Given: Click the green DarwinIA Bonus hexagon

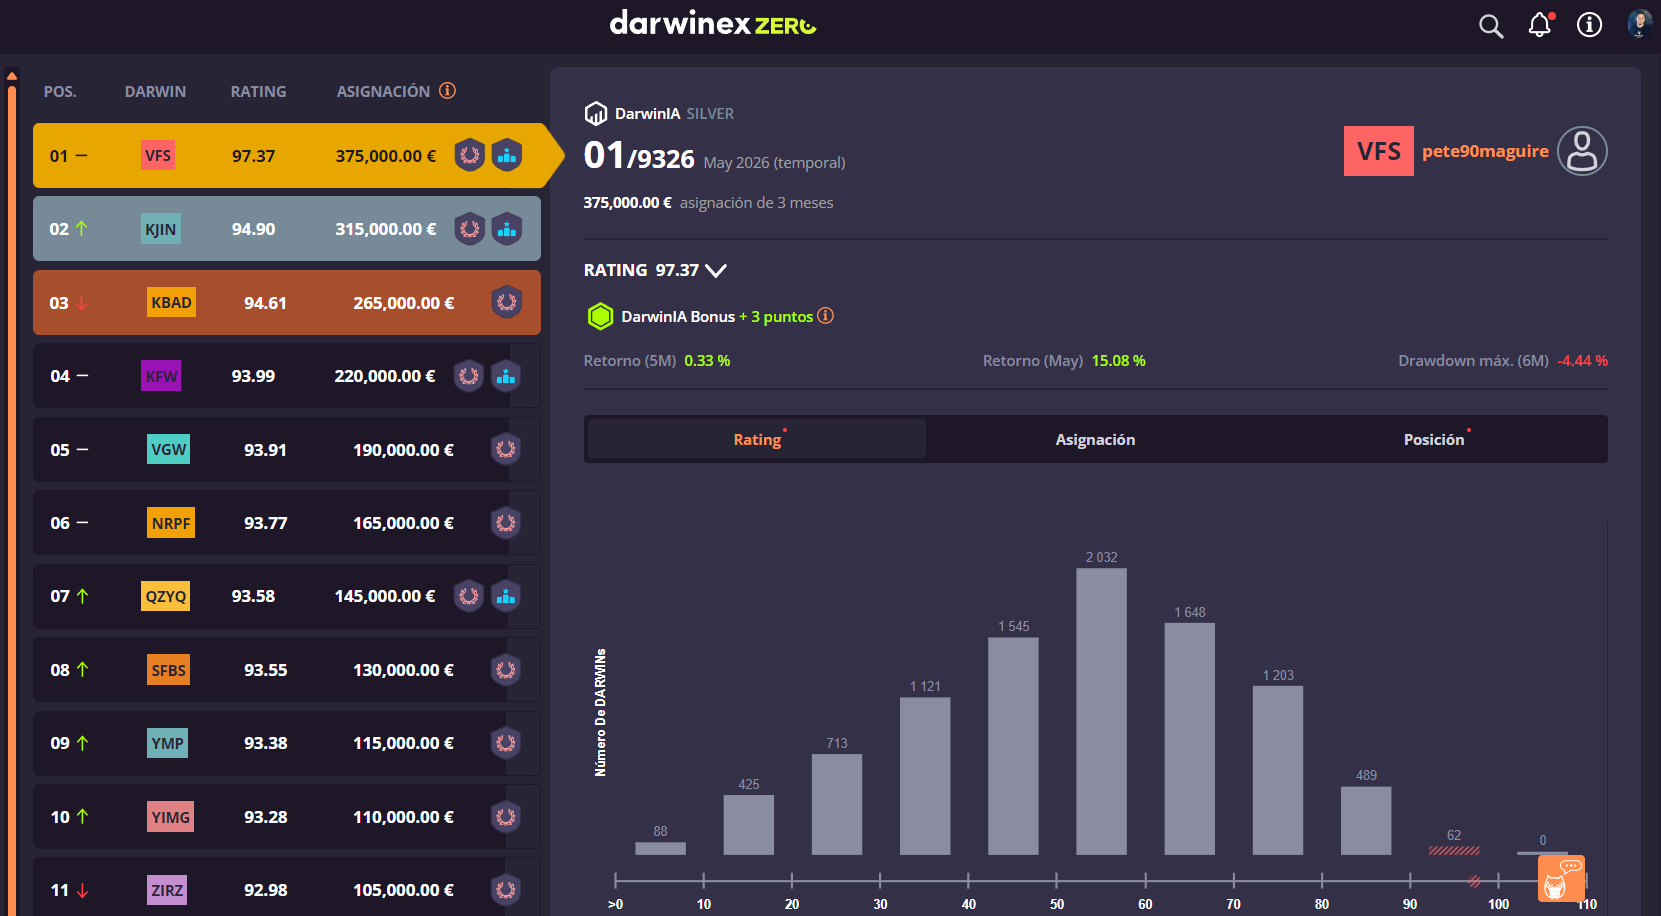Looking at the screenshot, I should click(600, 317).
